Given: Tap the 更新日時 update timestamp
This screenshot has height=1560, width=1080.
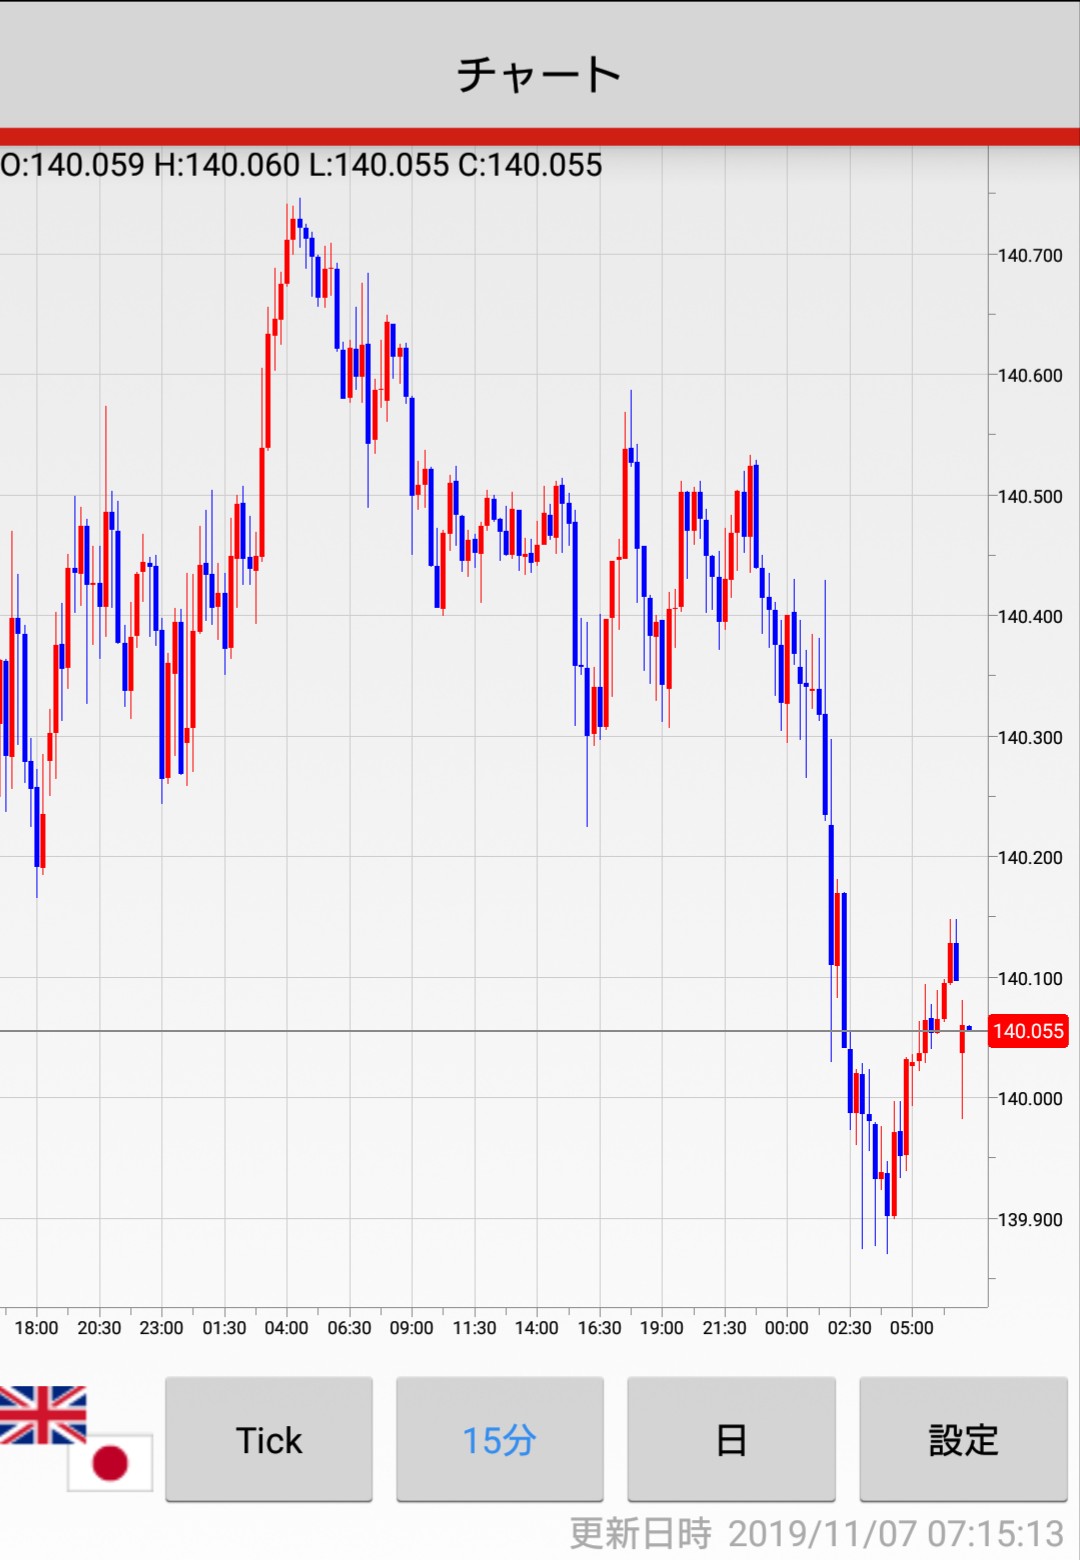Looking at the screenshot, I should pyautogui.click(x=816, y=1533).
